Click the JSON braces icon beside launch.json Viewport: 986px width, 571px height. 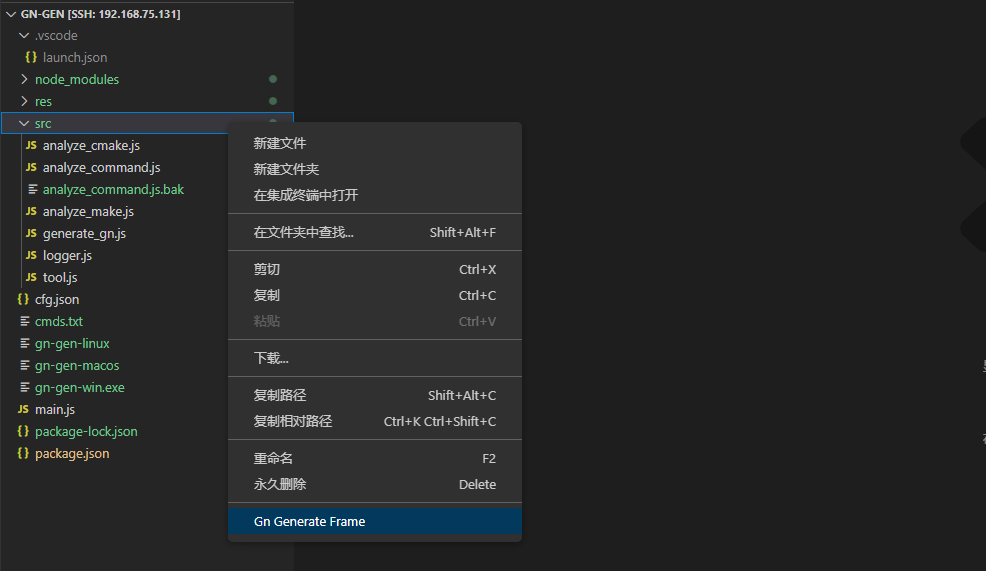click(31, 58)
